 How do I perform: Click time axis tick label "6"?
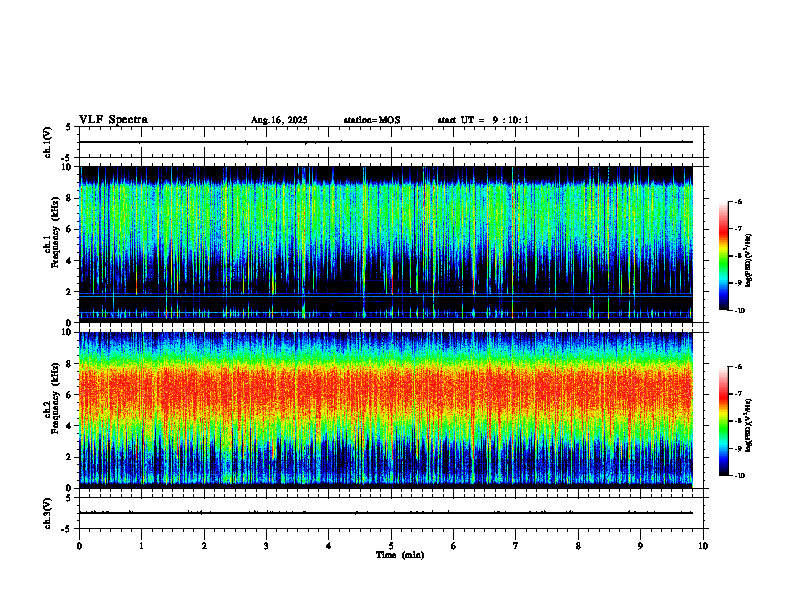[x=454, y=546]
